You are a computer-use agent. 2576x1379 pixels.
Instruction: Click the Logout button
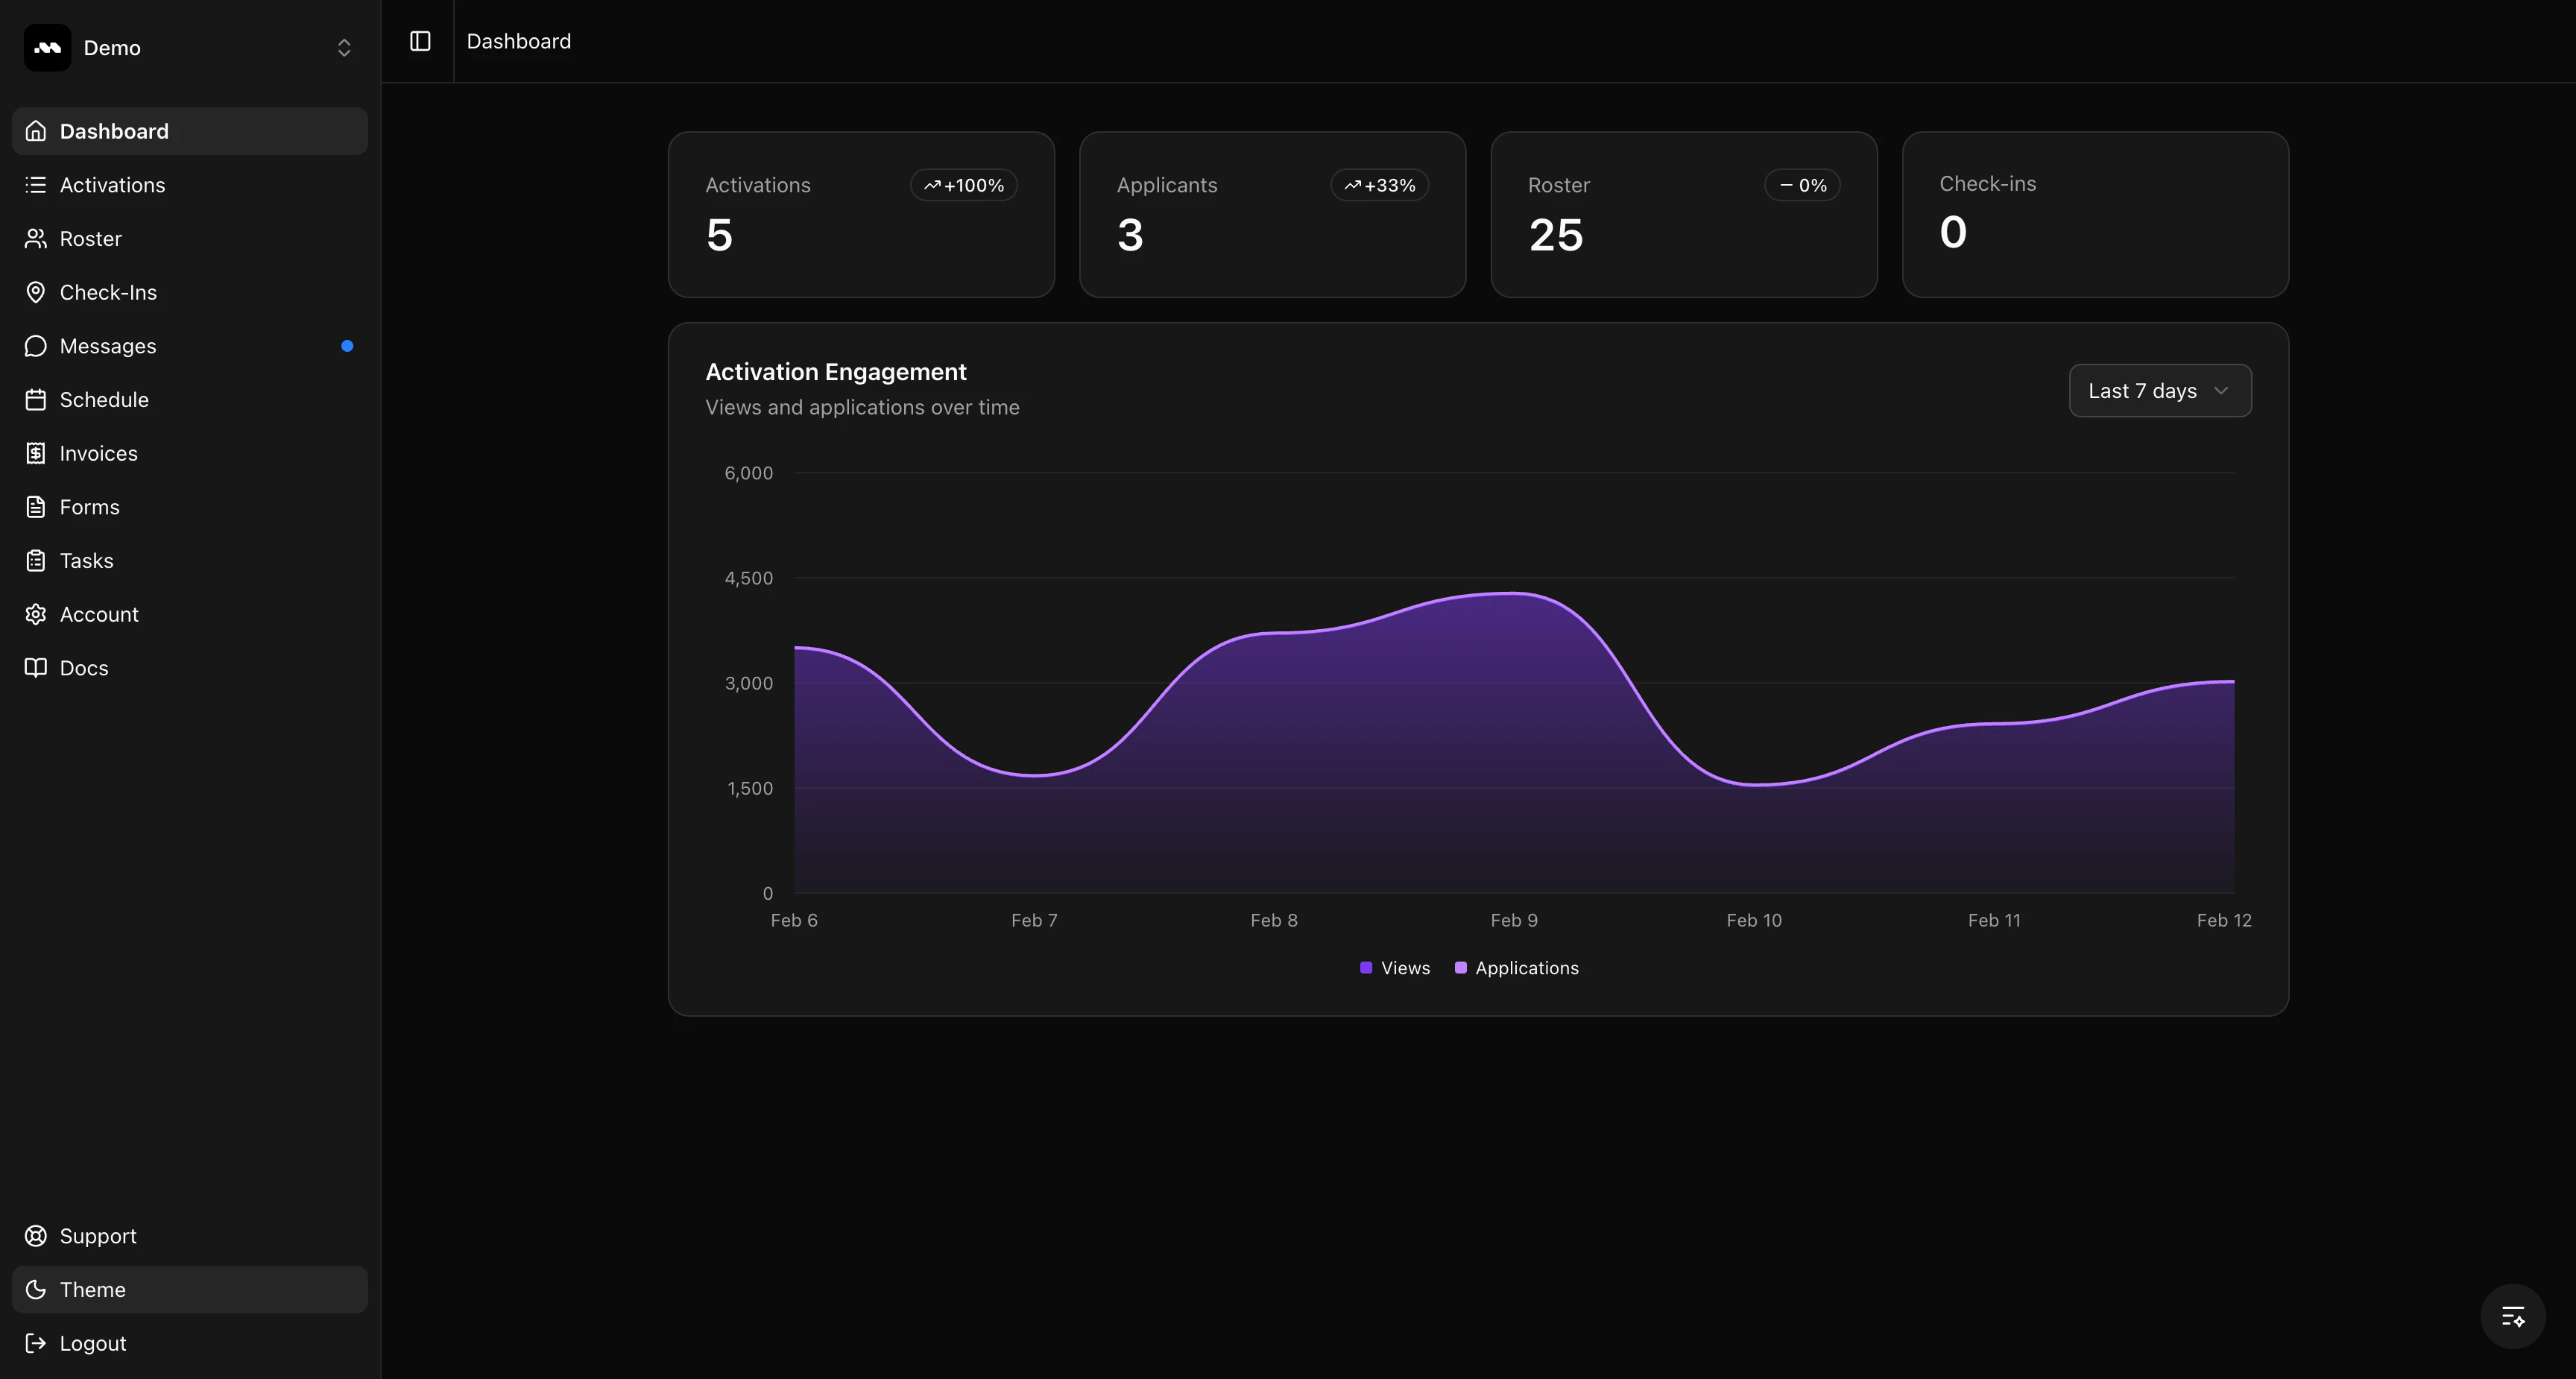(92, 1343)
